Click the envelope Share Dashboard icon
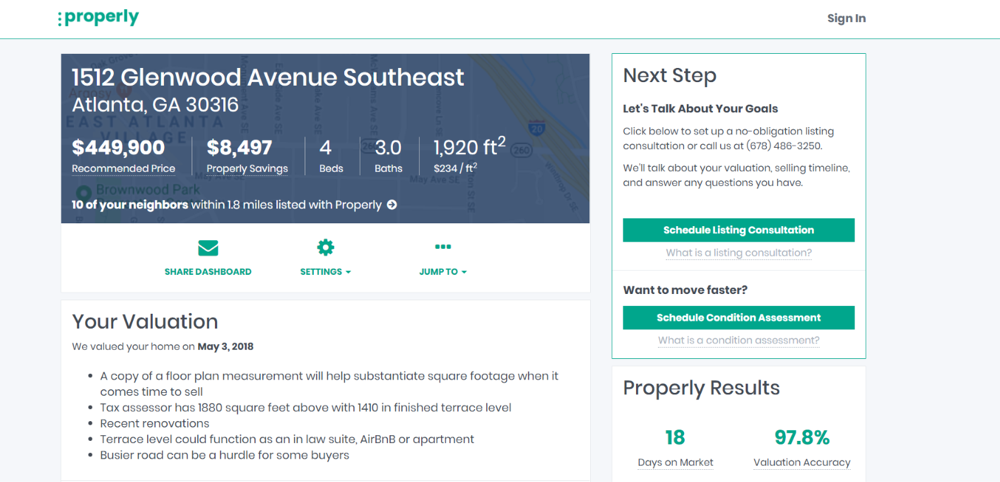This screenshot has height=482, width=1000. 208,248
